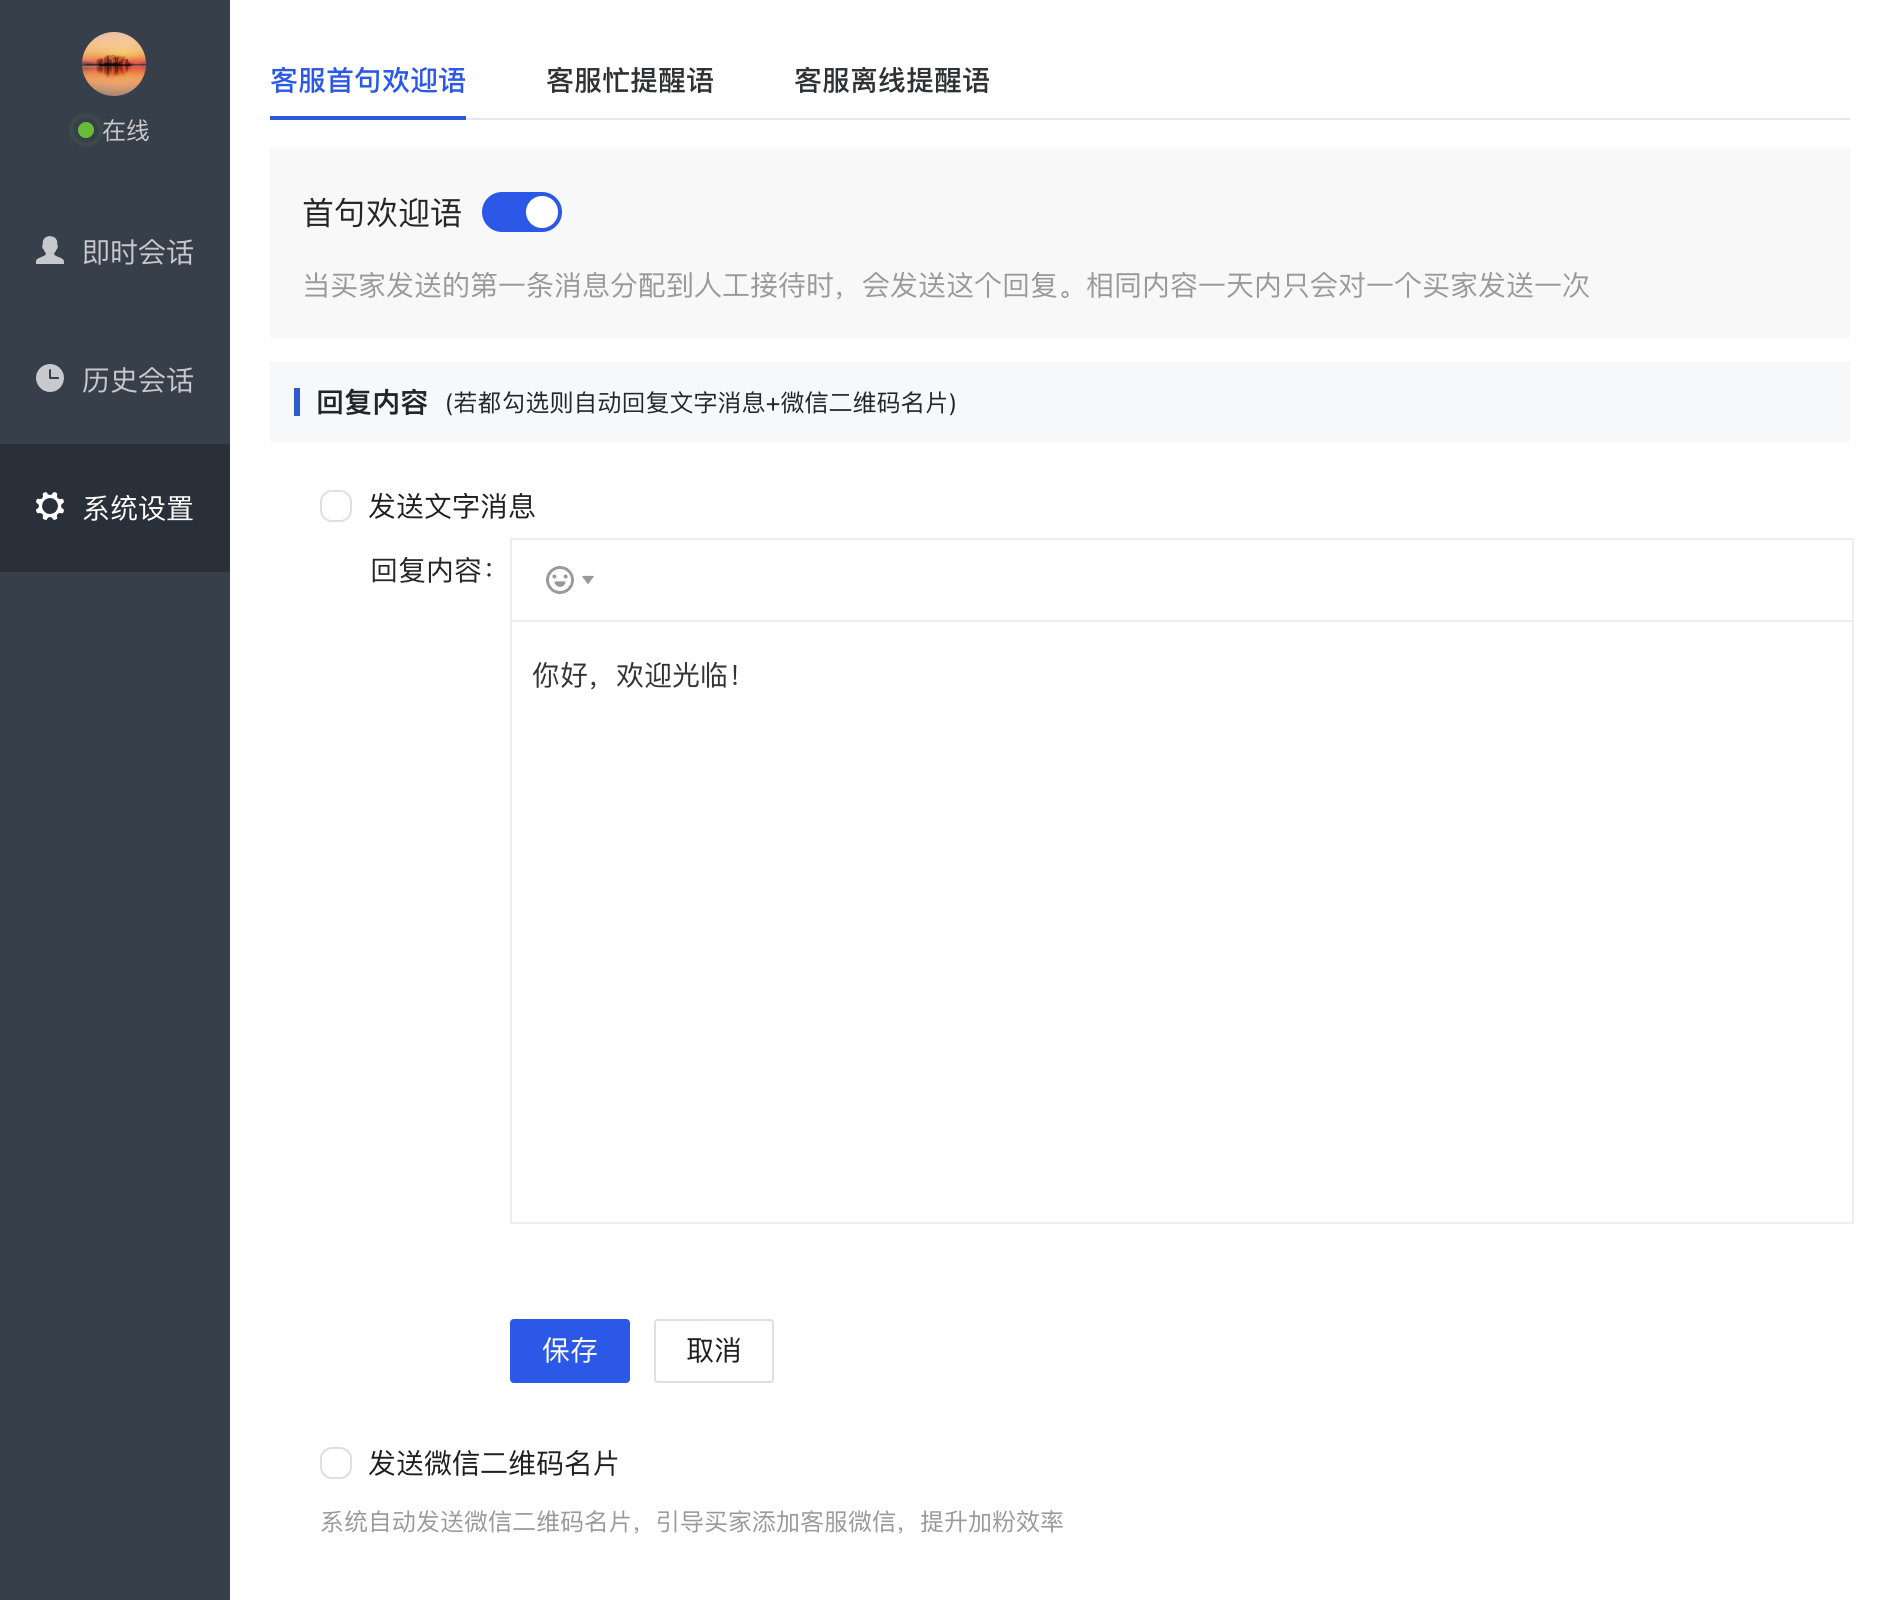Click the 保存 button
The image size is (1886, 1600).
570,1351
